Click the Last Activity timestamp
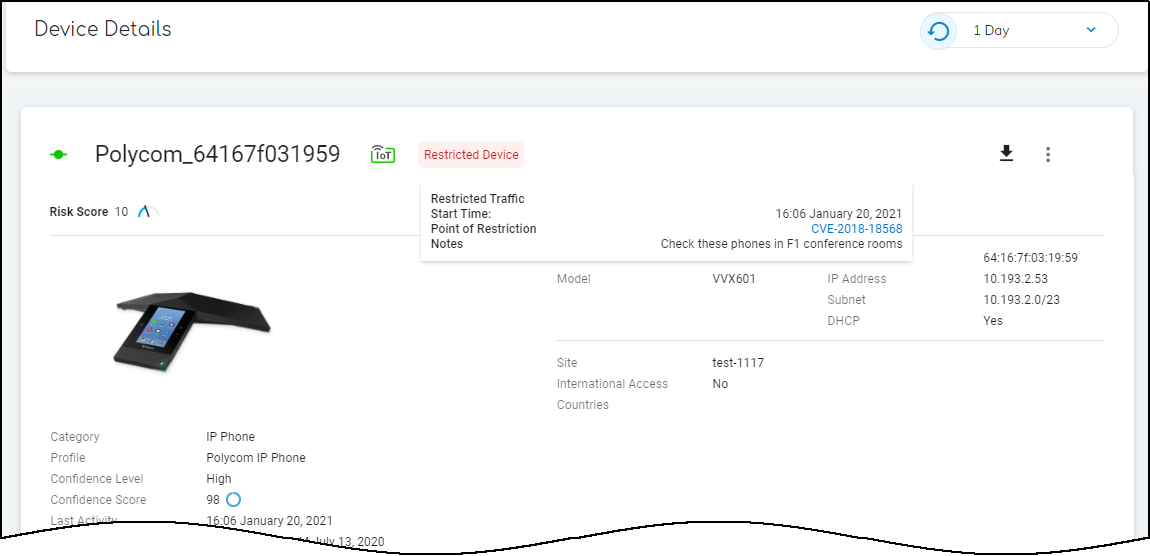This screenshot has height=556, width=1150. pos(270,520)
